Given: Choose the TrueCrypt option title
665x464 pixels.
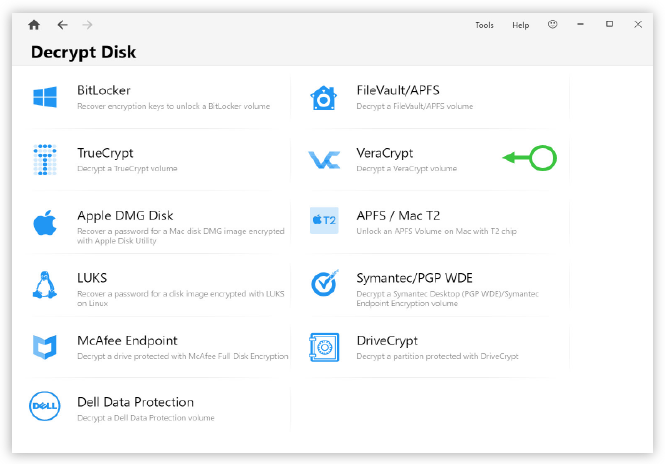Looking at the screenshot, I should 105,153.
